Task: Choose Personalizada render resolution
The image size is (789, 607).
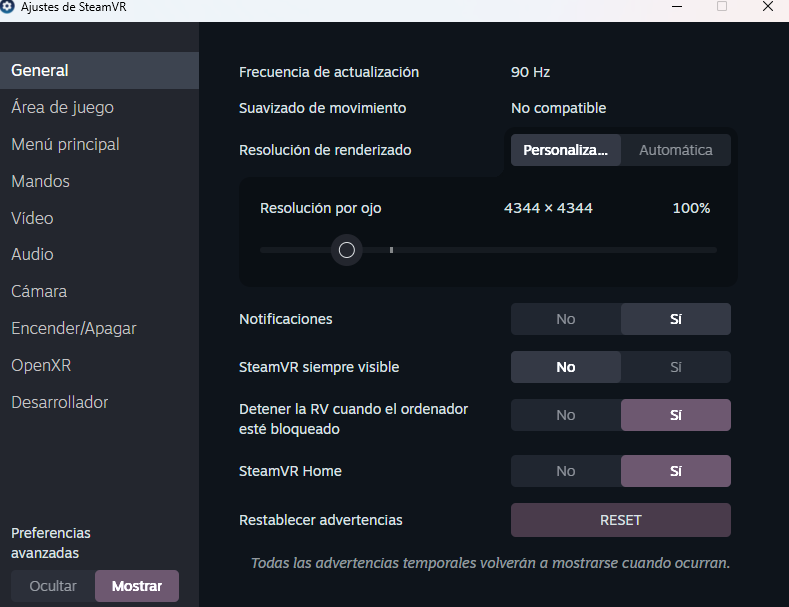Action: (x=566, y=150)
